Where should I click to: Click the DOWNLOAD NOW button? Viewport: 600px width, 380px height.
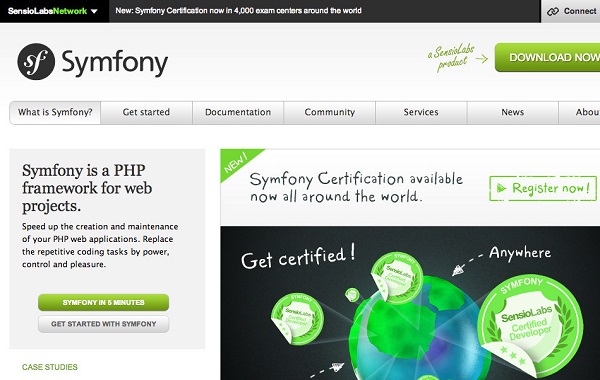coord(548,57)
